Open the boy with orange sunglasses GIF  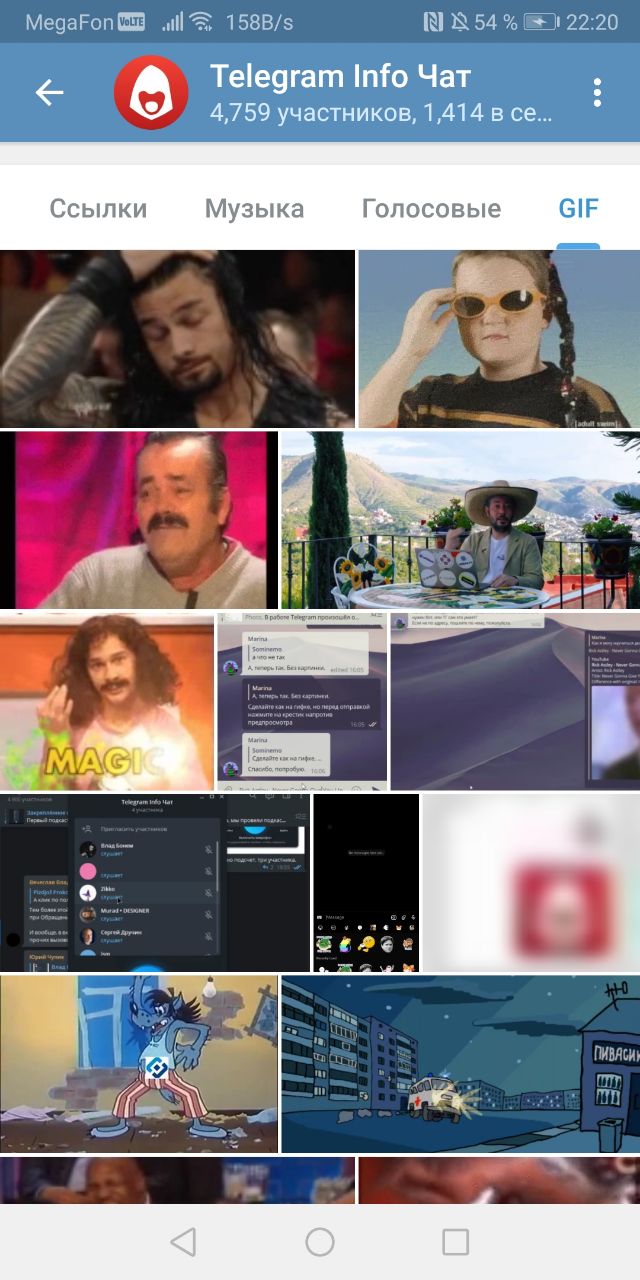tap(499, 339)
